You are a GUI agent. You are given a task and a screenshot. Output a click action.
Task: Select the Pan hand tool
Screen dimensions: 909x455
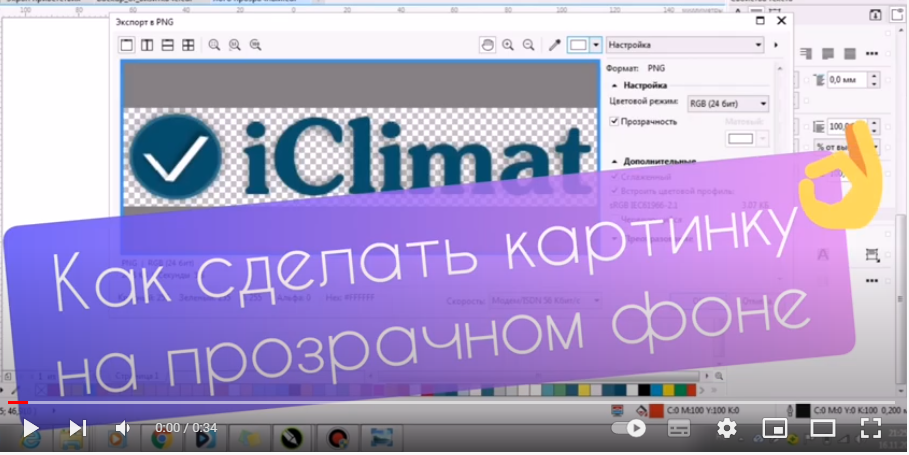tap(488, 45)
